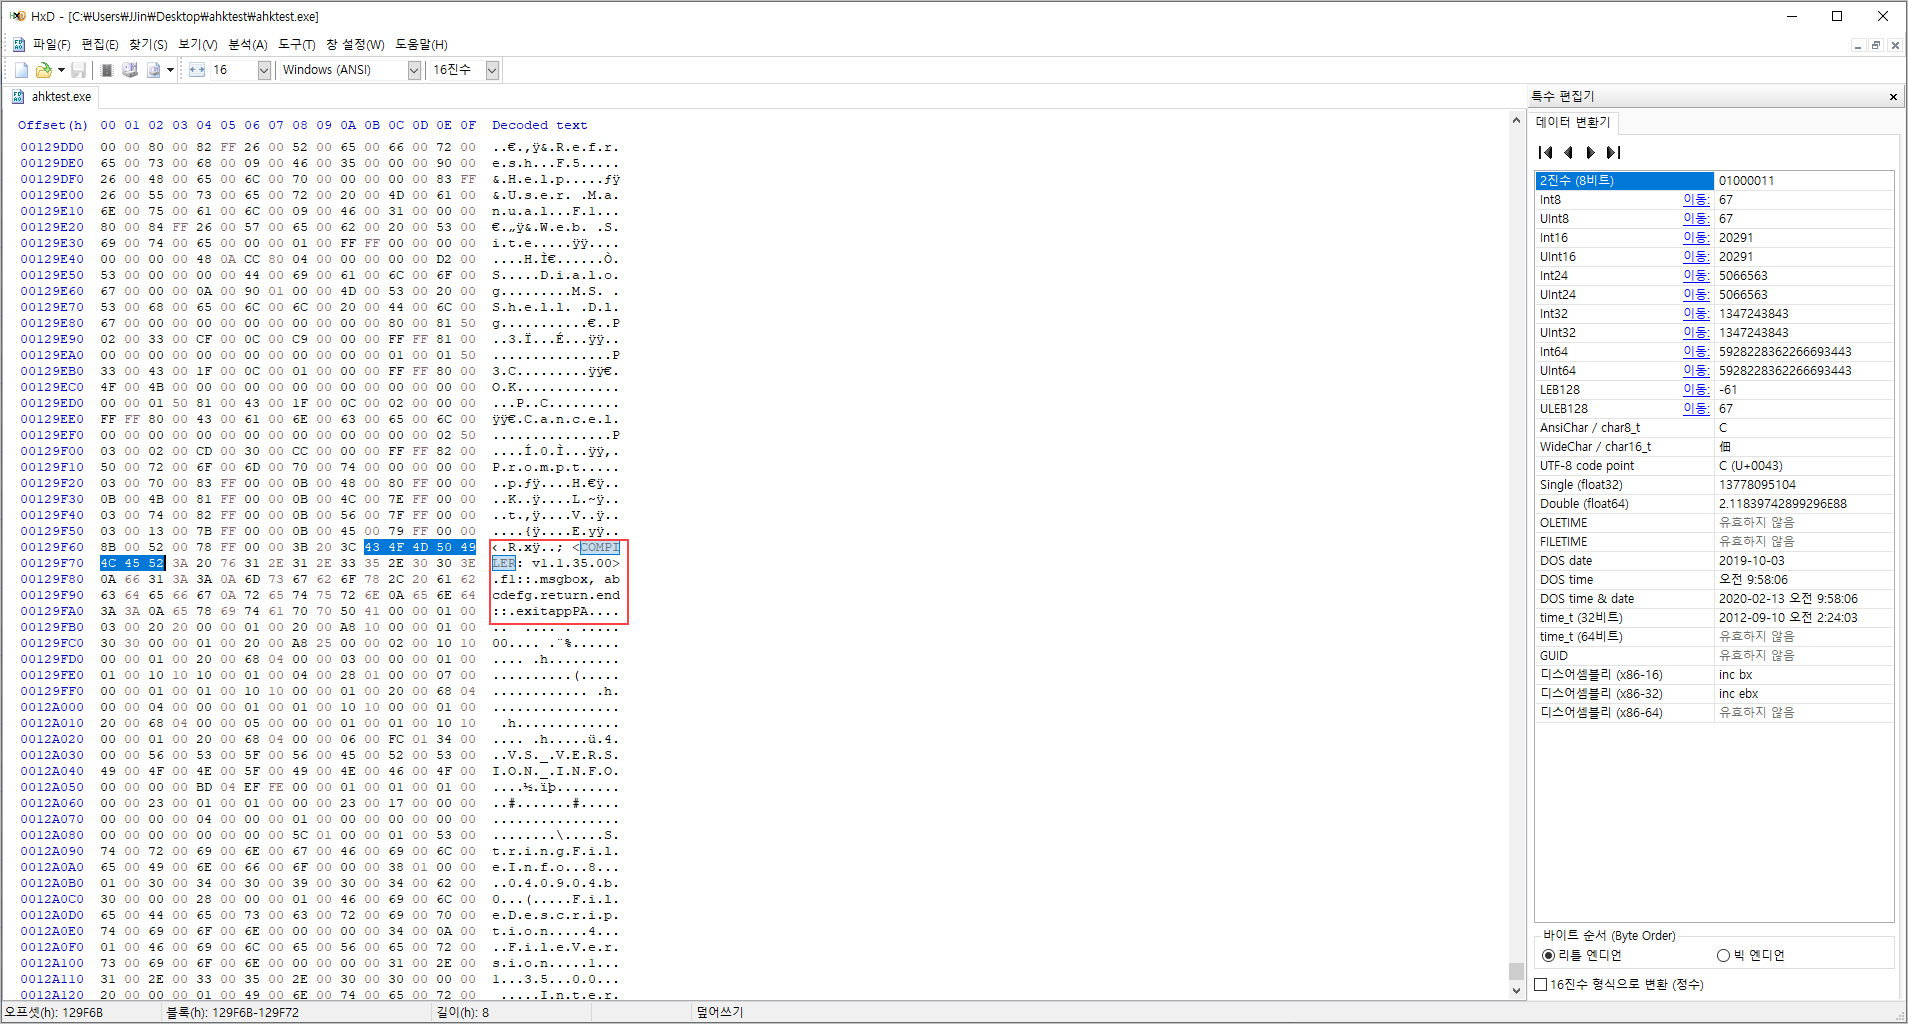Expand the recent files arrow beside the open icon
Image resolution: width=1908 pixels, height=1024 pixels.
click(61, 70)
